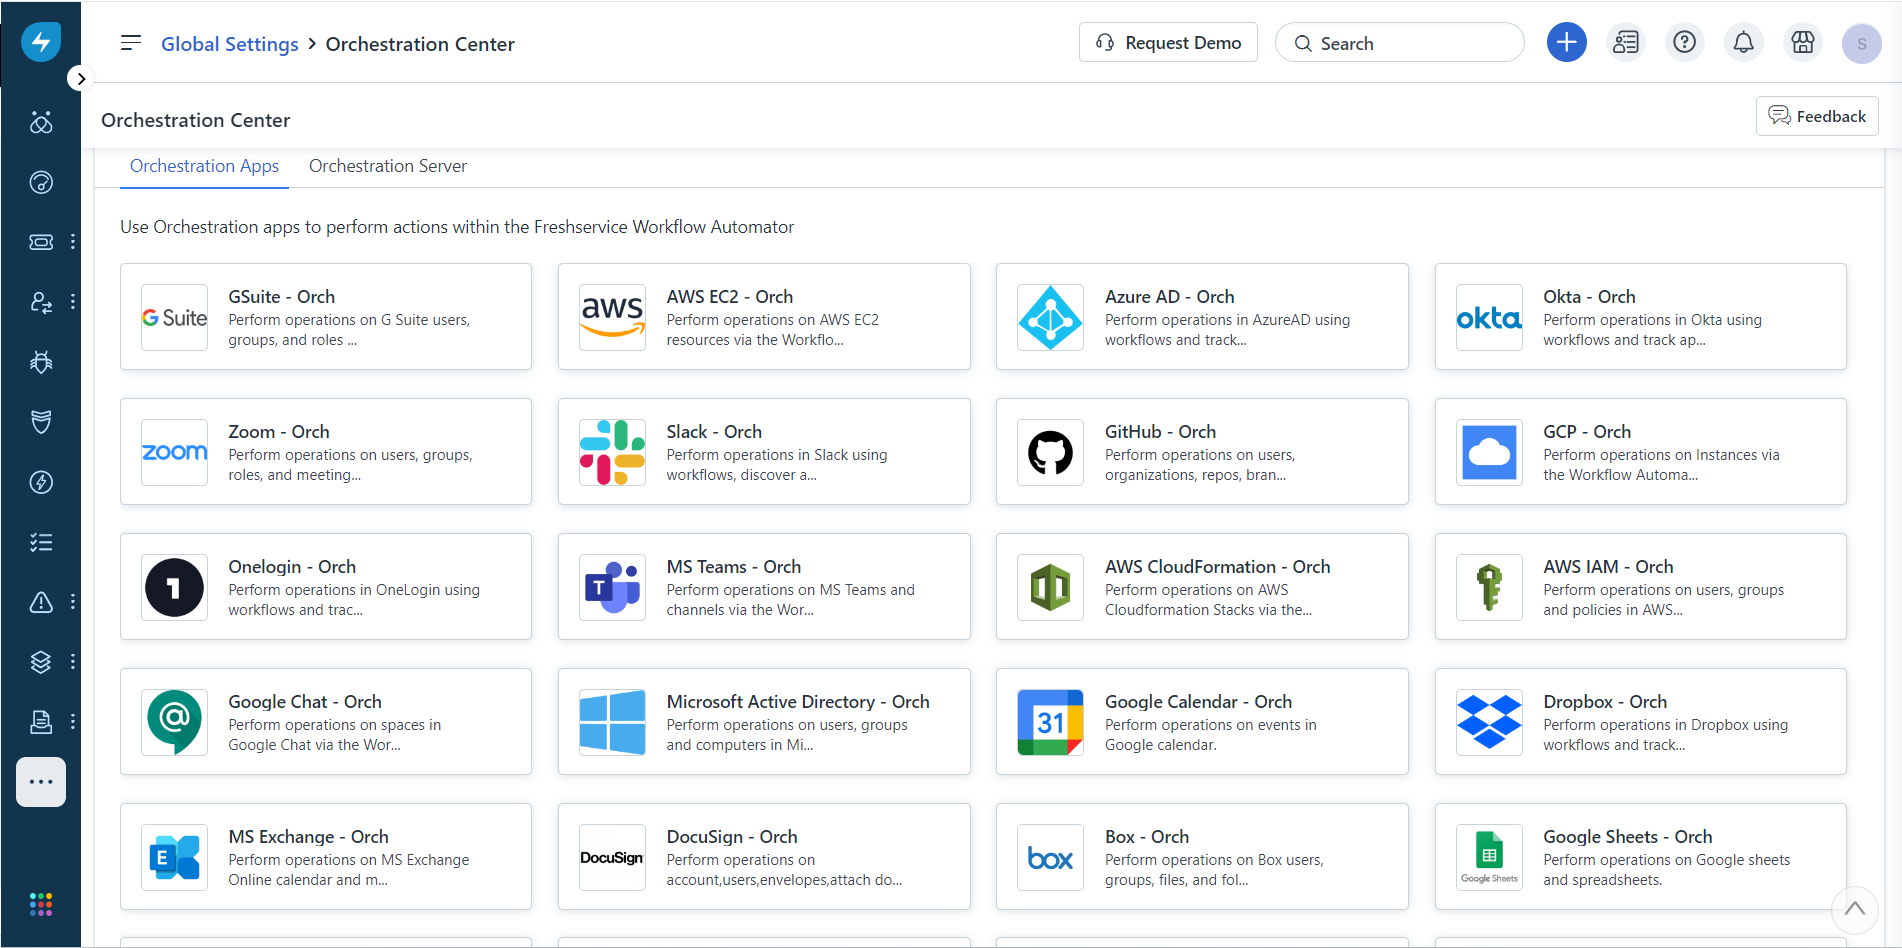Open the lightning circle sidebar icon
The height and width of the screenshot is (948, 1902).
41,482
